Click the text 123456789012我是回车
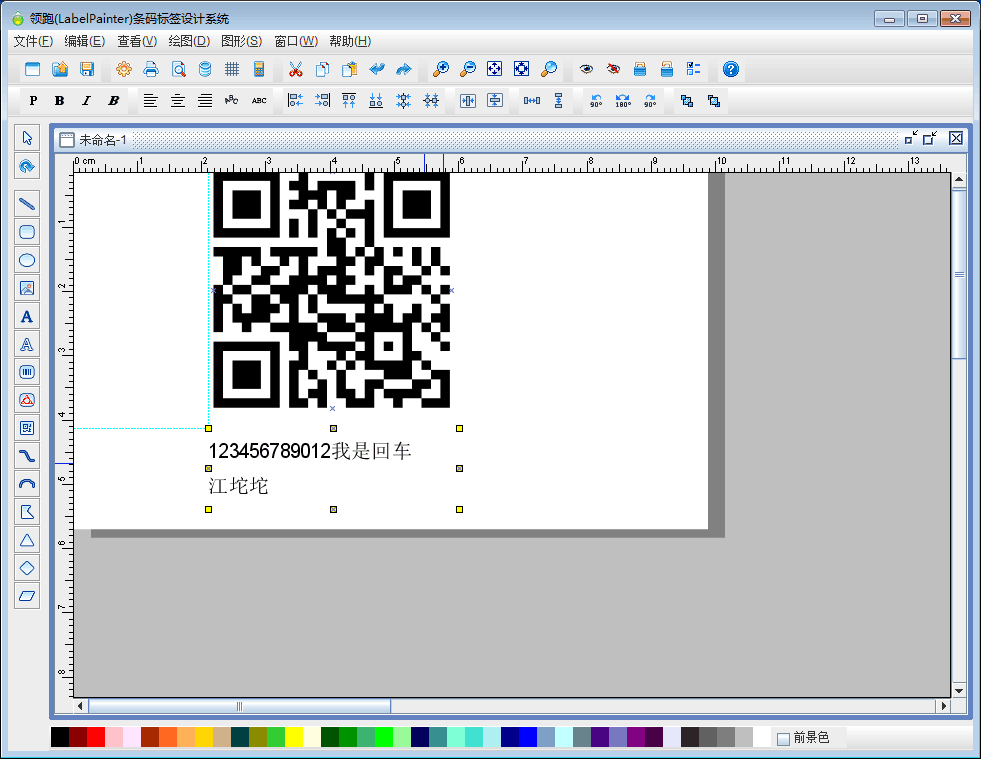 coord(310,451)
